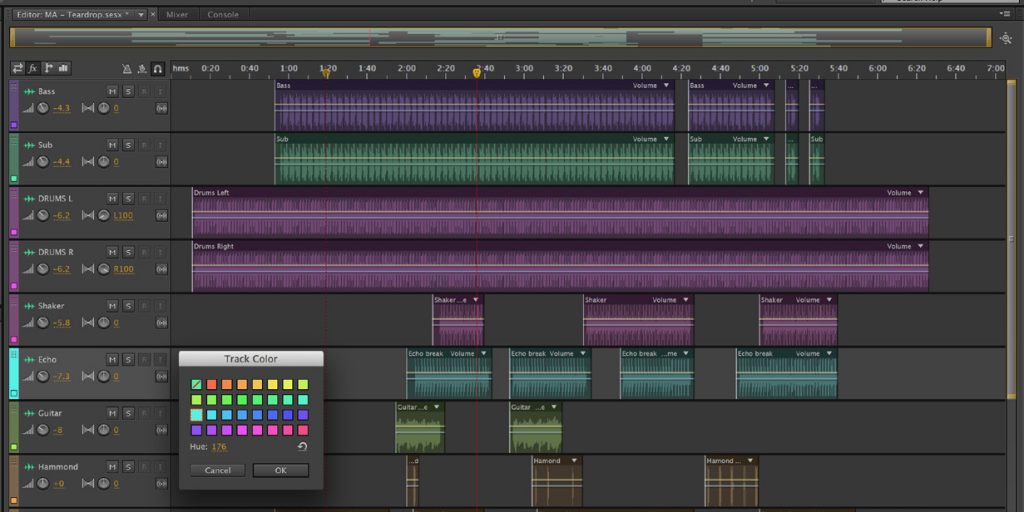The width and height of the screenshot is (1024, 512).
Task: Mute the Shaker track
Action: point(112,306)
